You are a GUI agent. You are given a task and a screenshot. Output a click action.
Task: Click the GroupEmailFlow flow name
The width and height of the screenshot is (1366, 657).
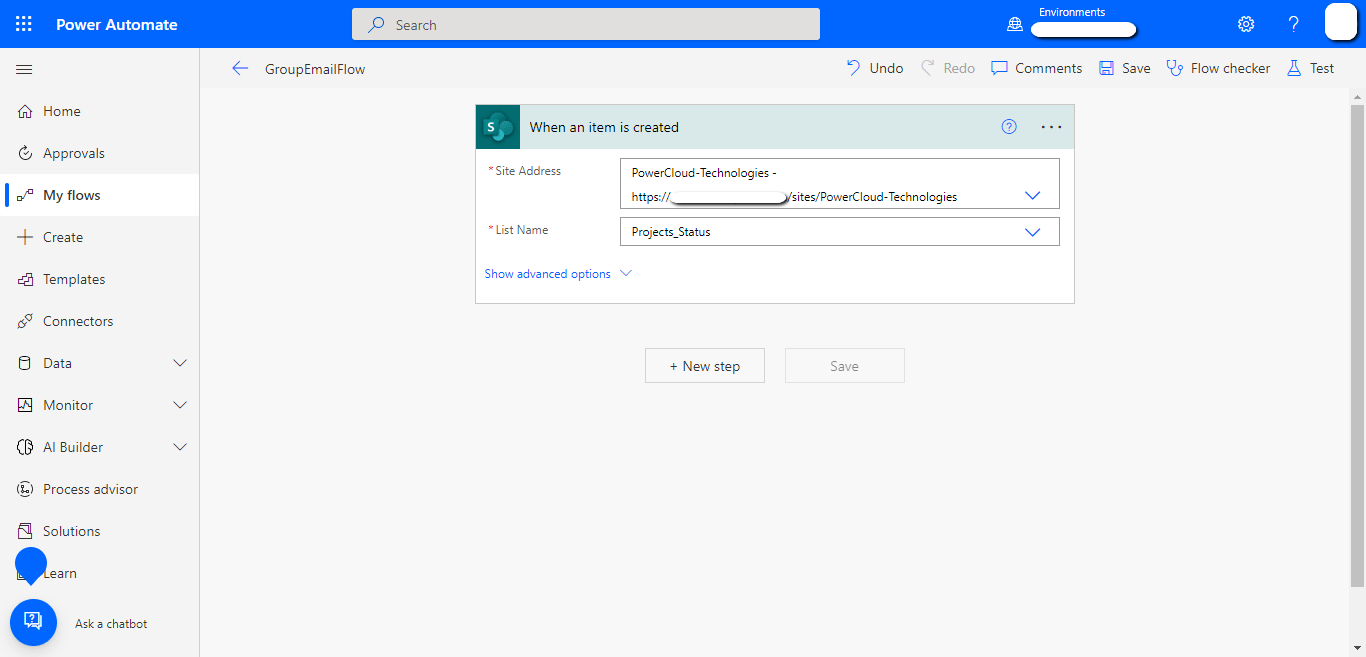(x=315, y=69)
